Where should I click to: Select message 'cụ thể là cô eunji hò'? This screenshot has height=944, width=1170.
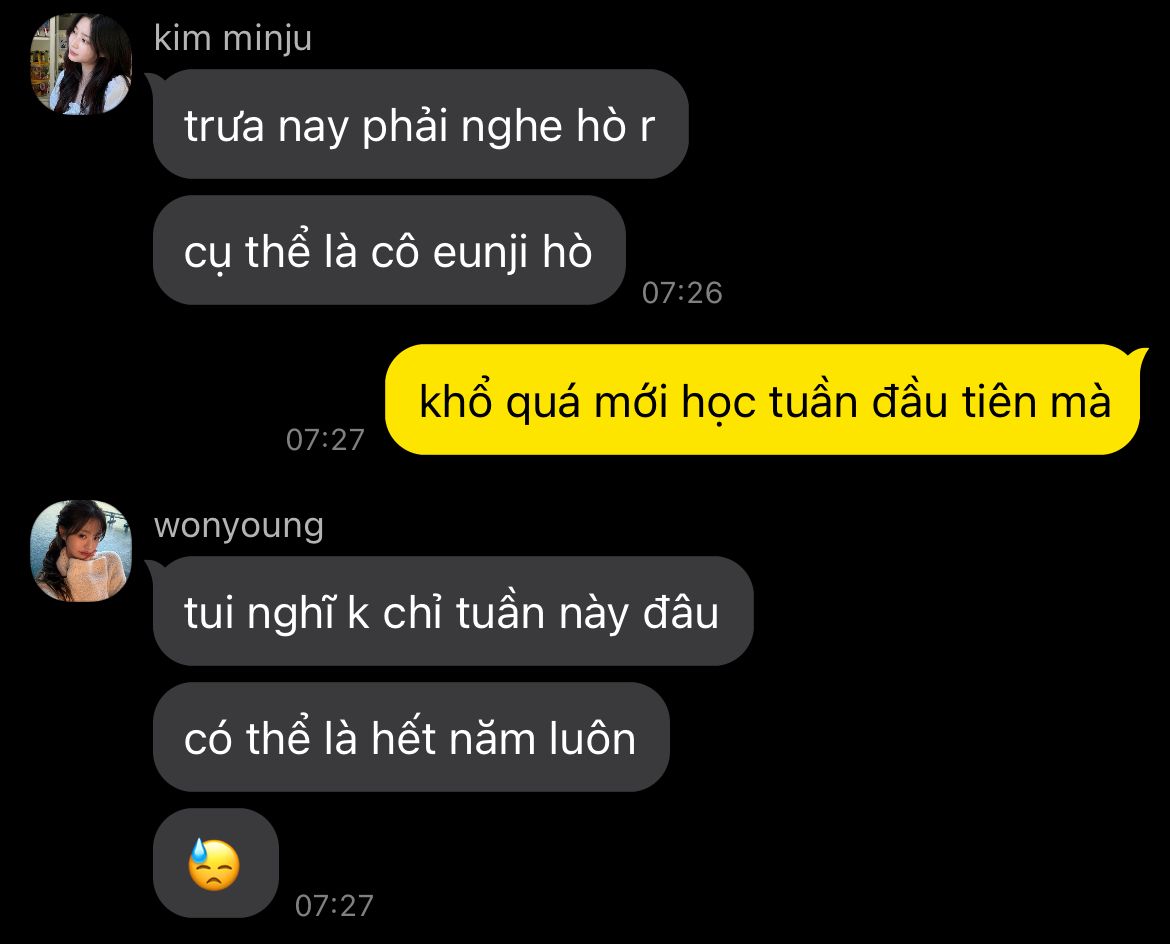point(389,250)
